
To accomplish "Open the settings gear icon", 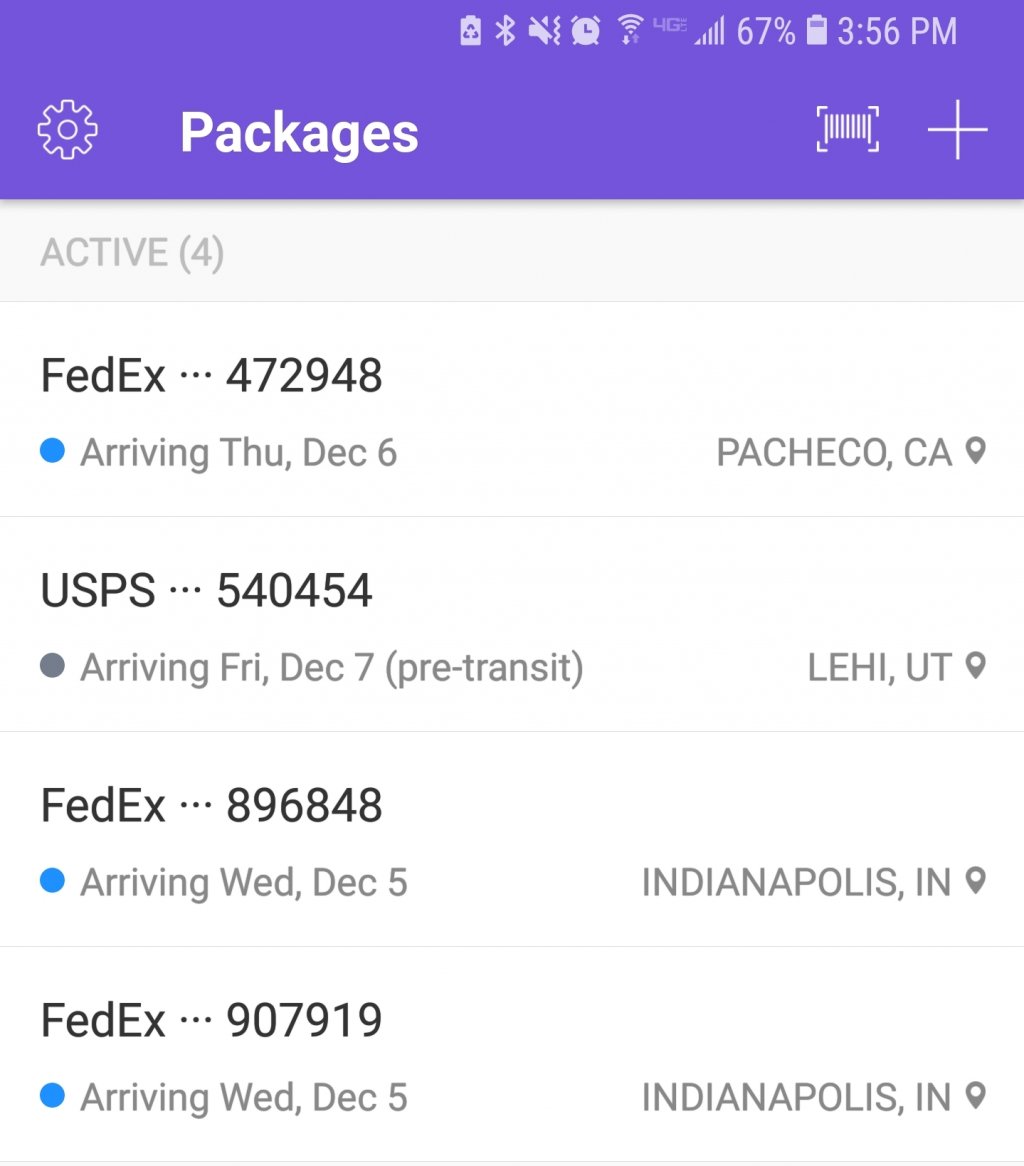I will (x=67, y=130).
